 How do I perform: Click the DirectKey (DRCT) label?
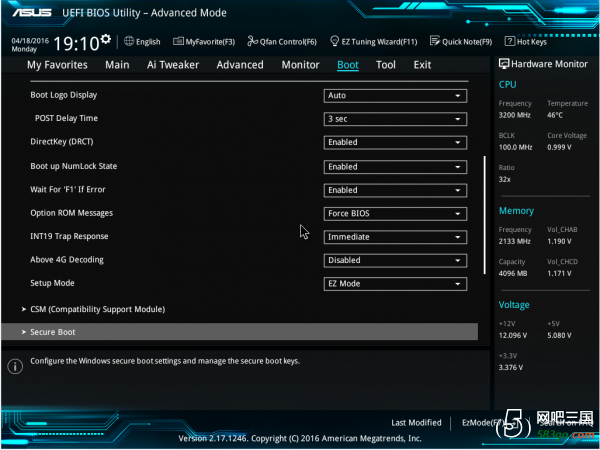tap(62, 142)
